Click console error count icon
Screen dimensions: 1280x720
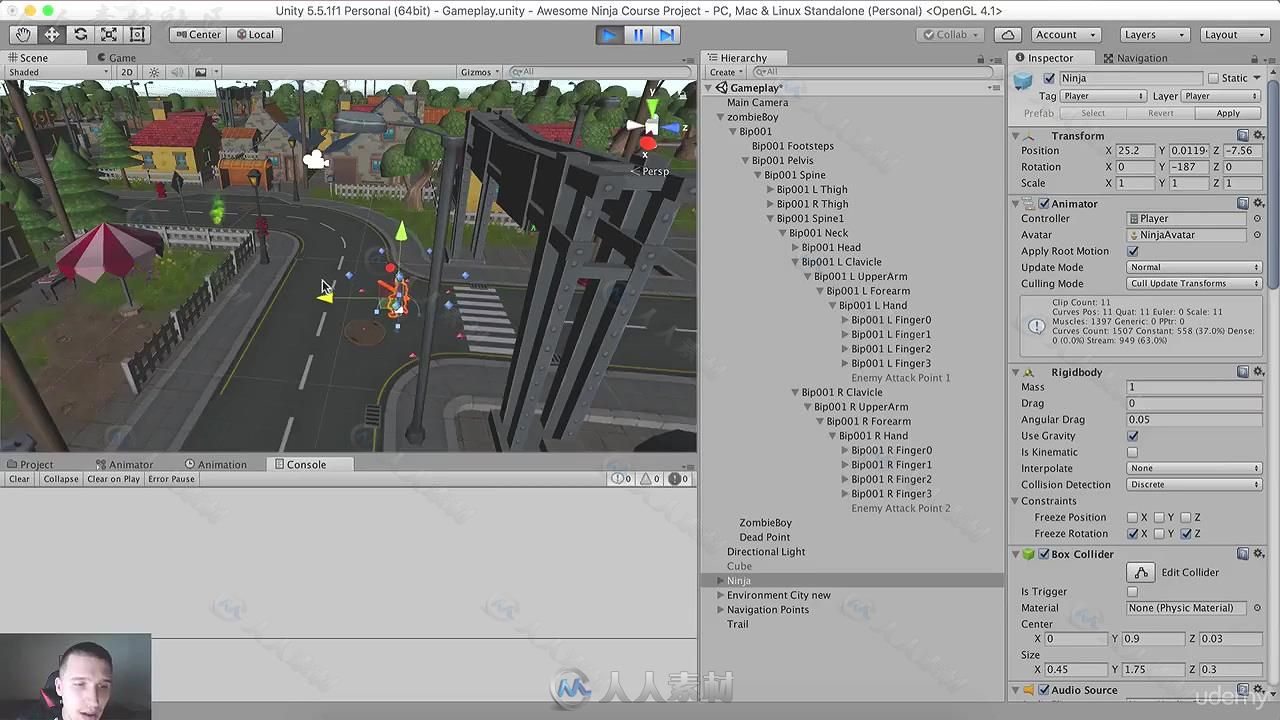679,479
